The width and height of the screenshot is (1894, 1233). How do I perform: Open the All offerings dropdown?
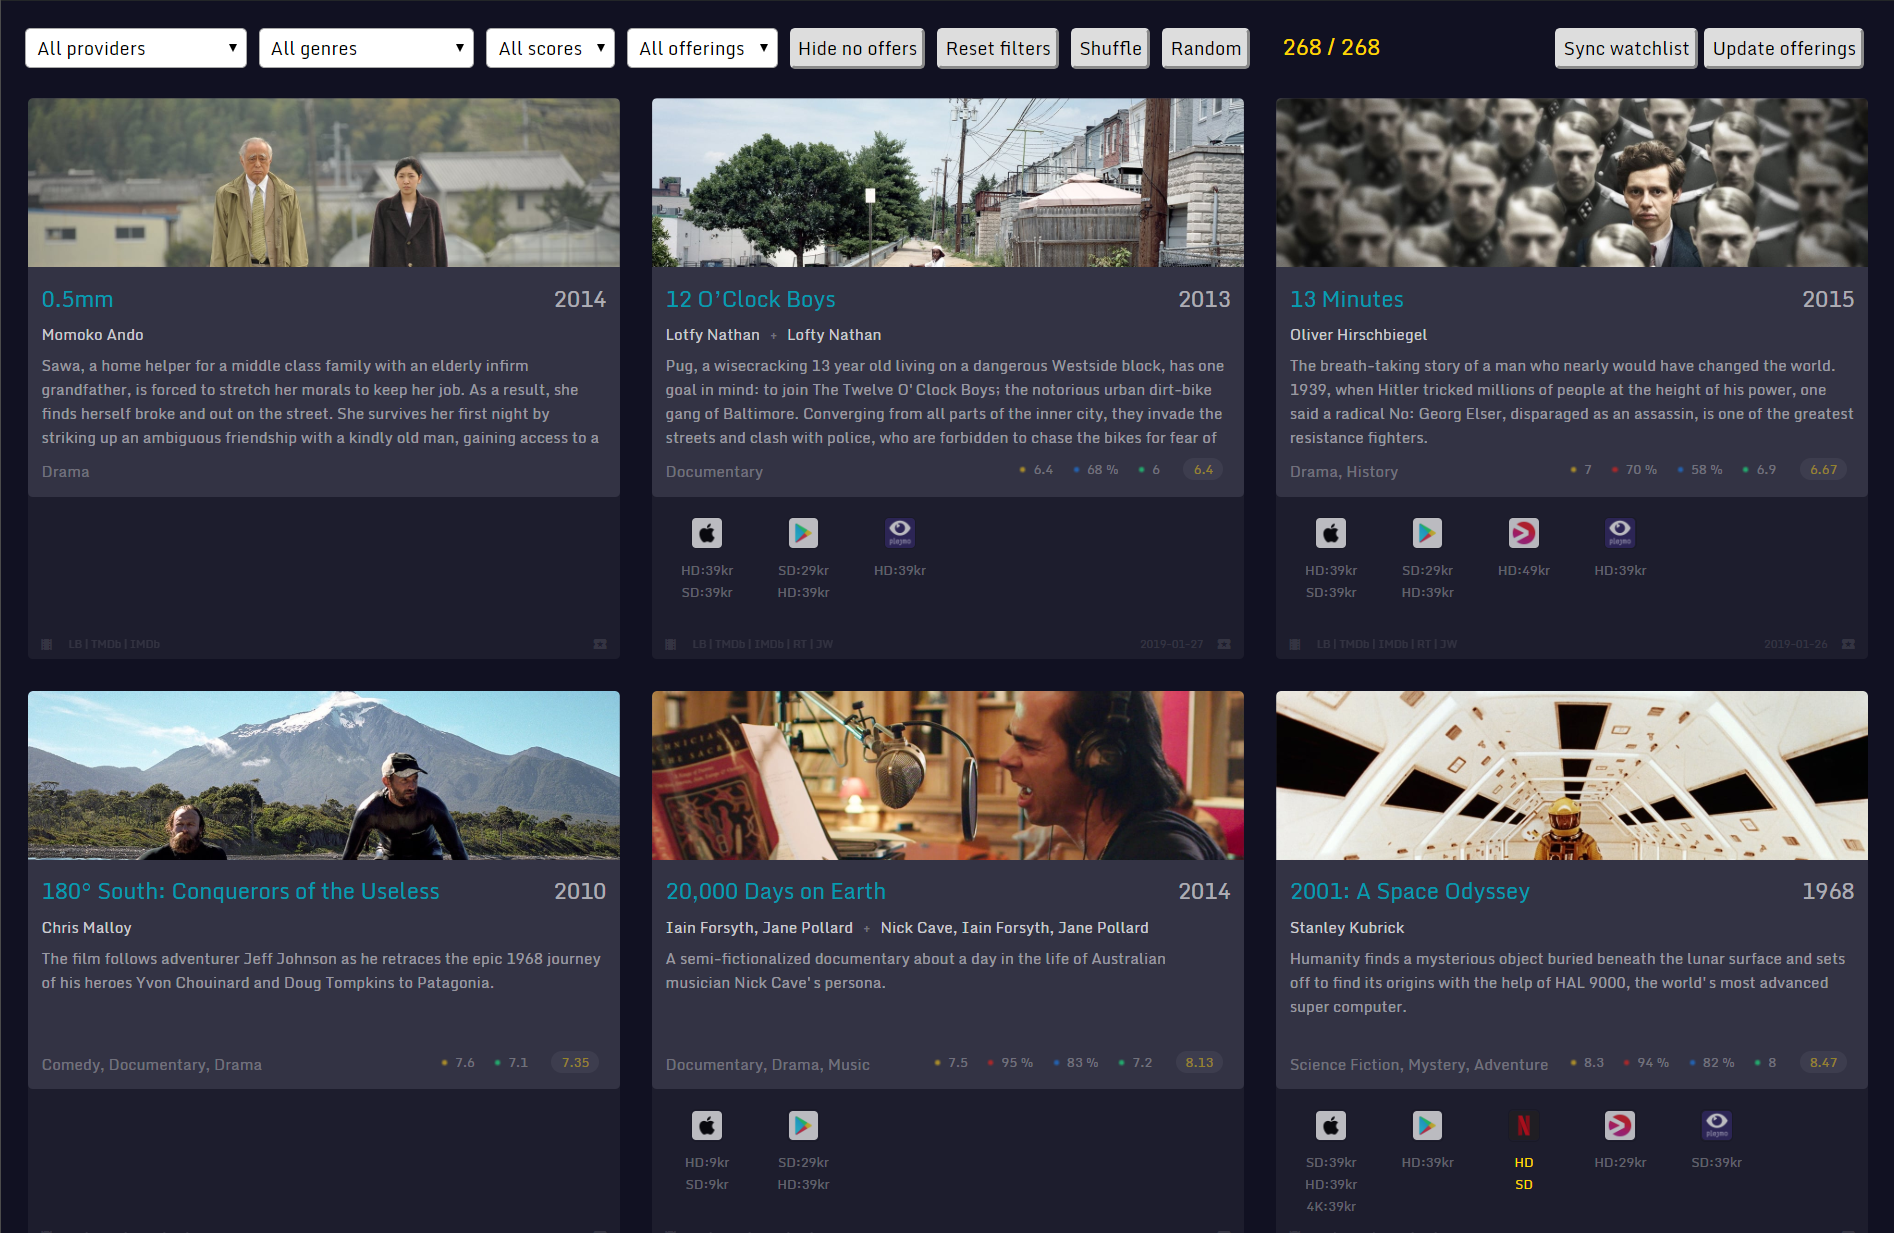(702, 48)
